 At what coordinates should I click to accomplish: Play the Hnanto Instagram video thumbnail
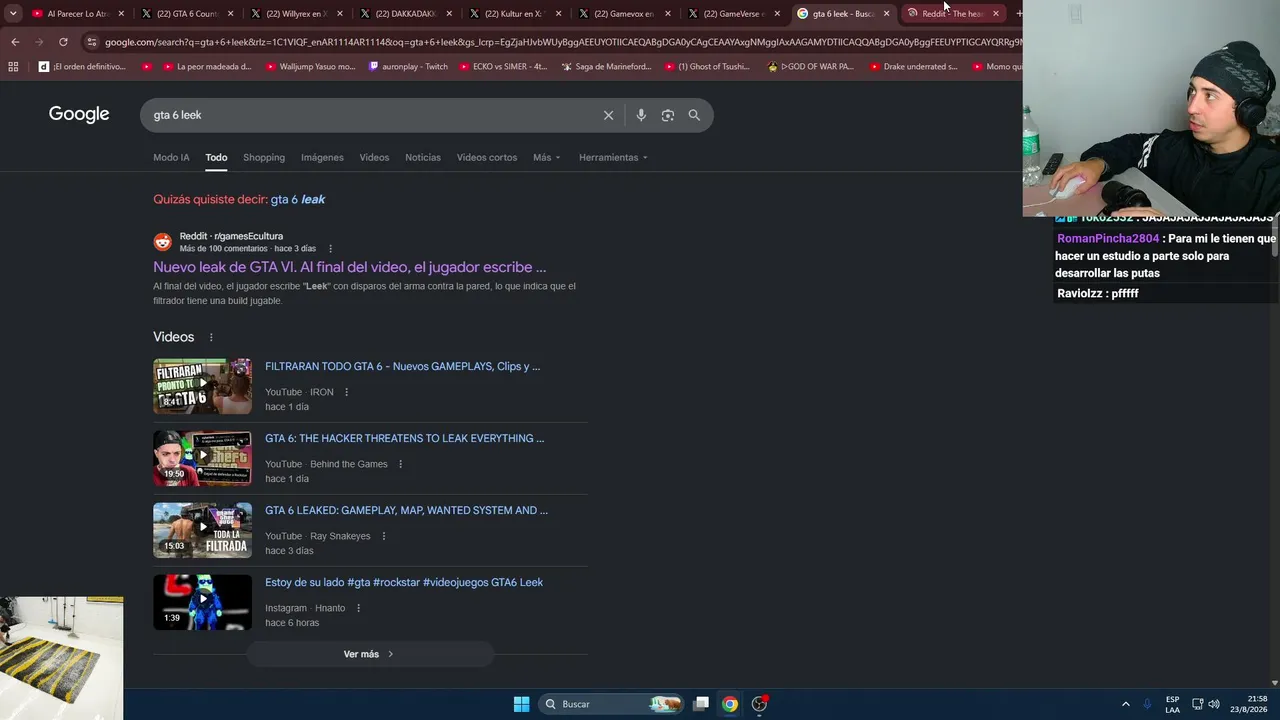click(202, 602)
